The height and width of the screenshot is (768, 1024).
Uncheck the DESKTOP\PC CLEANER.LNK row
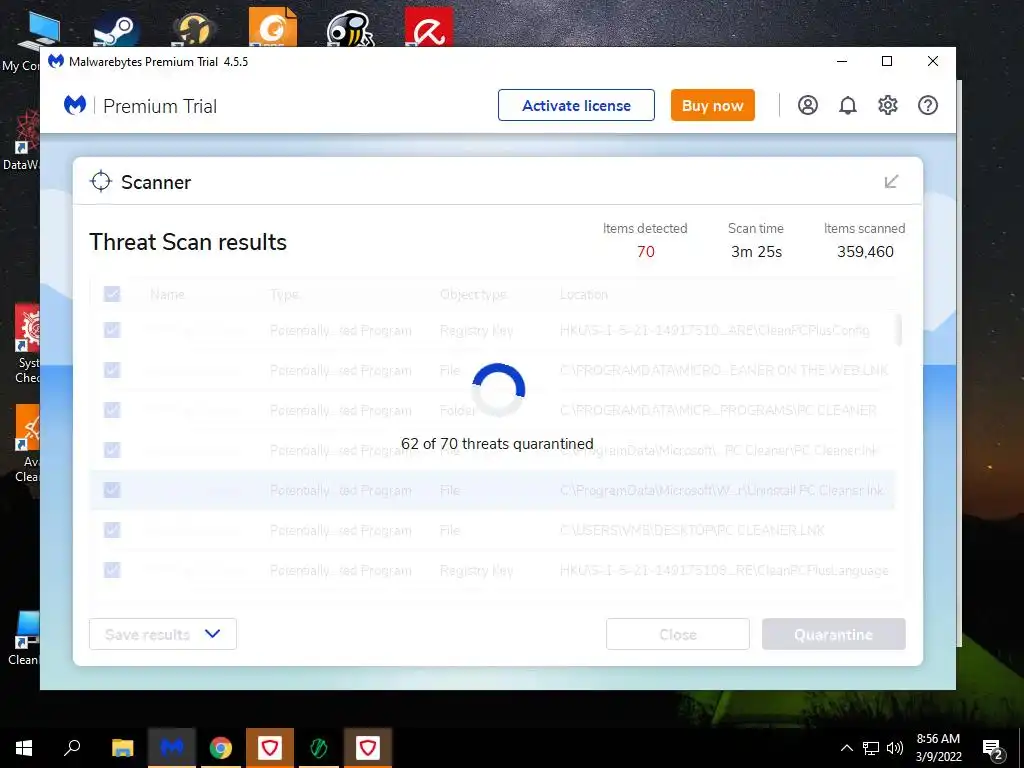tap(112, 530)
